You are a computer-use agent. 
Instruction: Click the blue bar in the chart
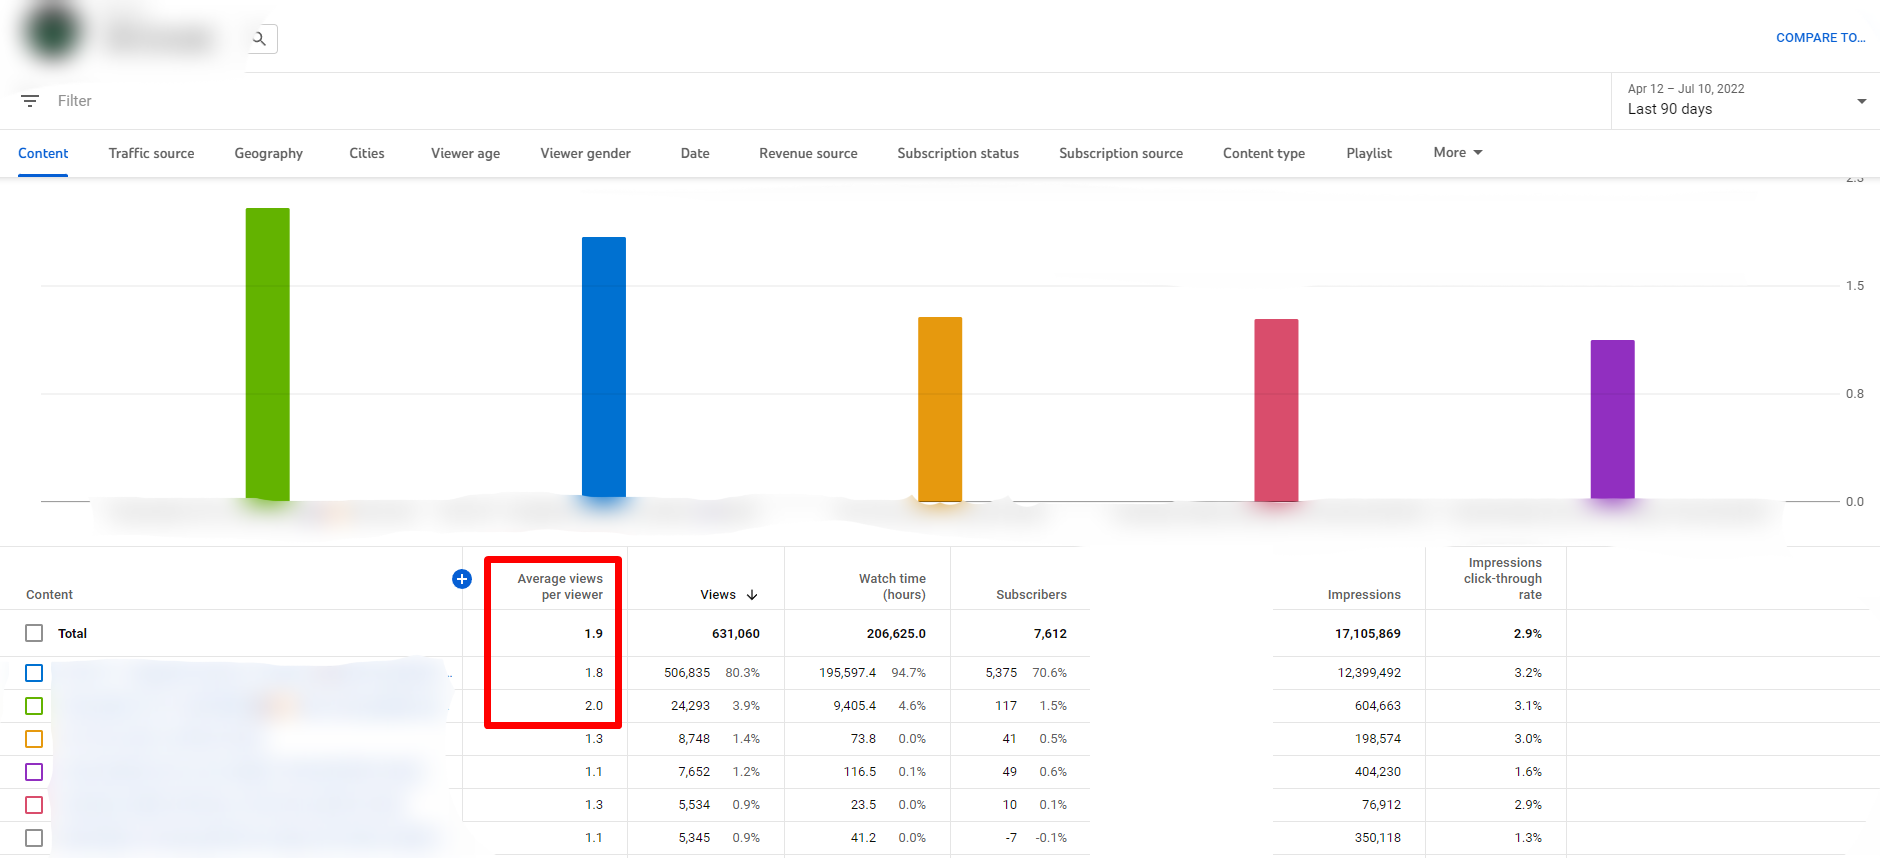point(604,368)
